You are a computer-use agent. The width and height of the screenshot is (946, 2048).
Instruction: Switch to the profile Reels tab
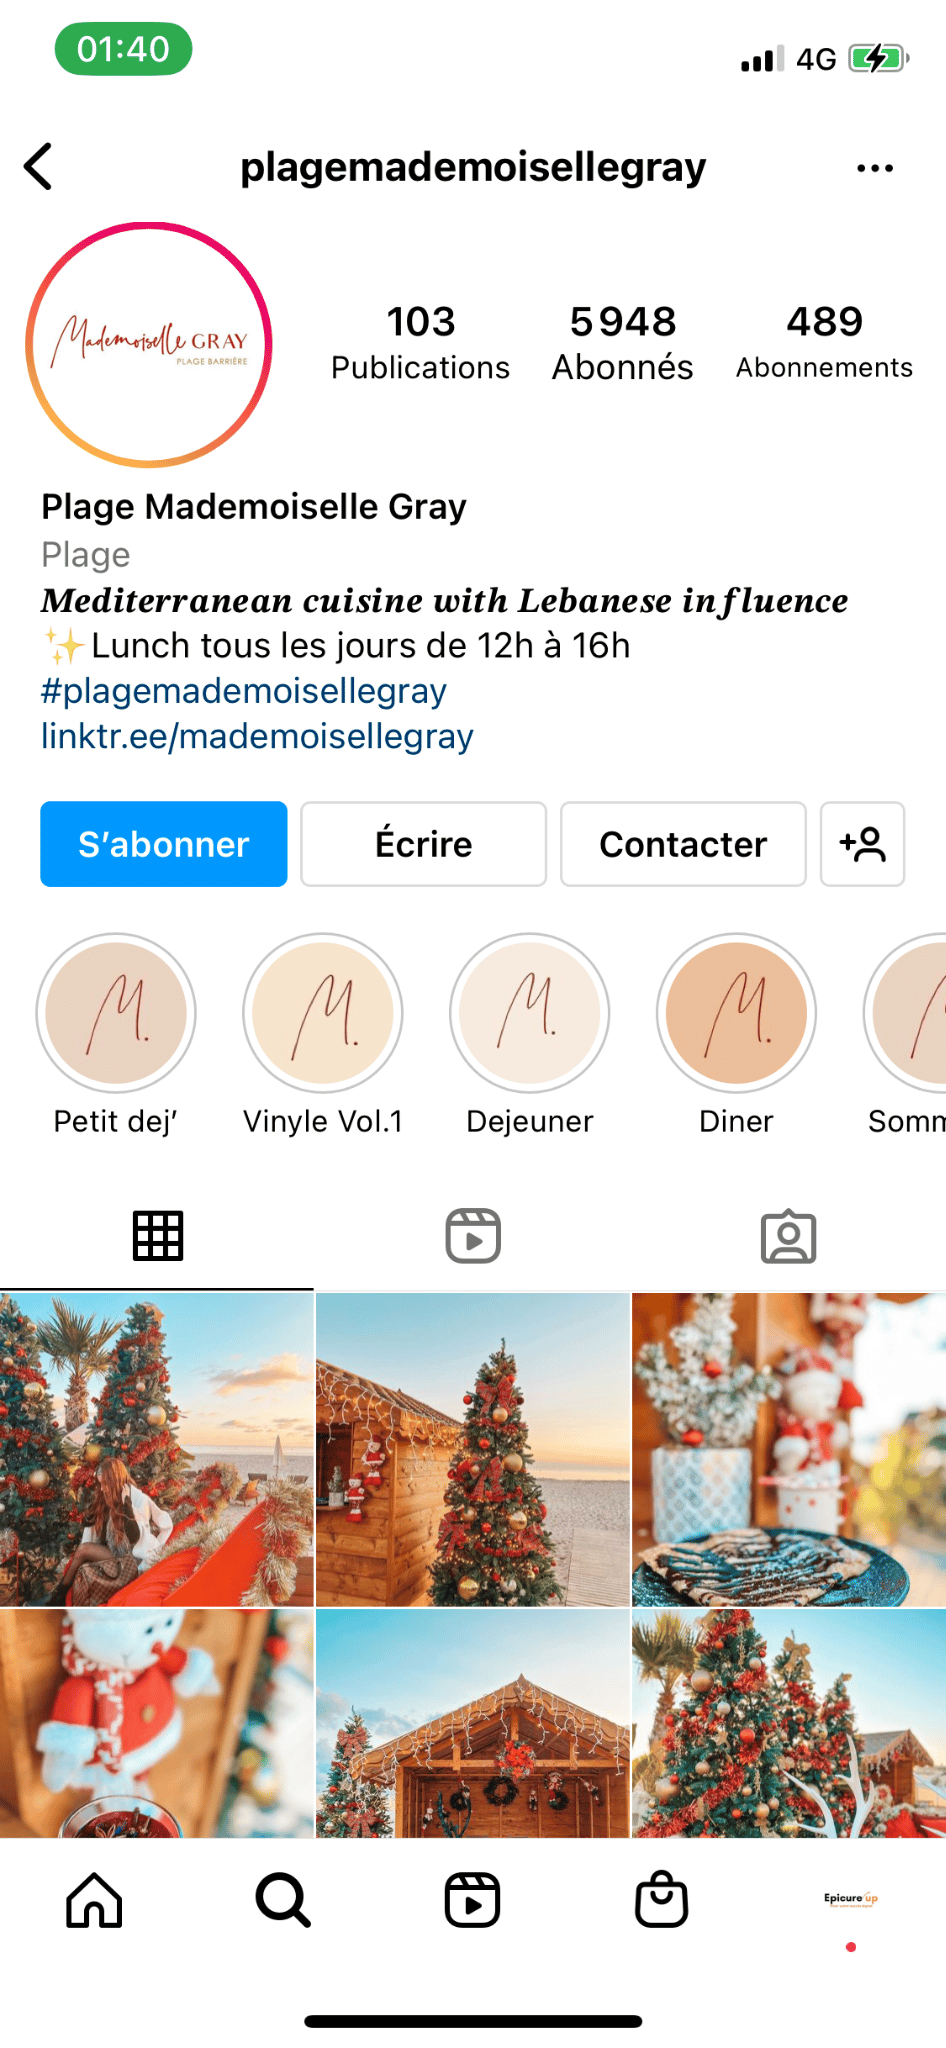473,1236
